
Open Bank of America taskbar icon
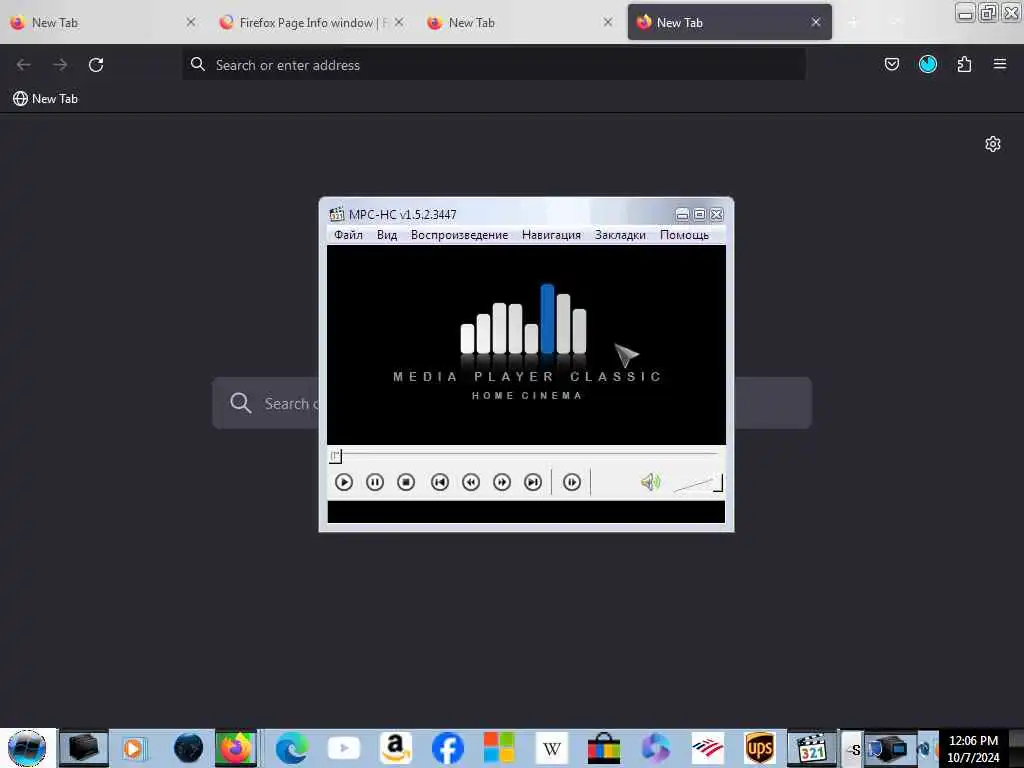708,748
